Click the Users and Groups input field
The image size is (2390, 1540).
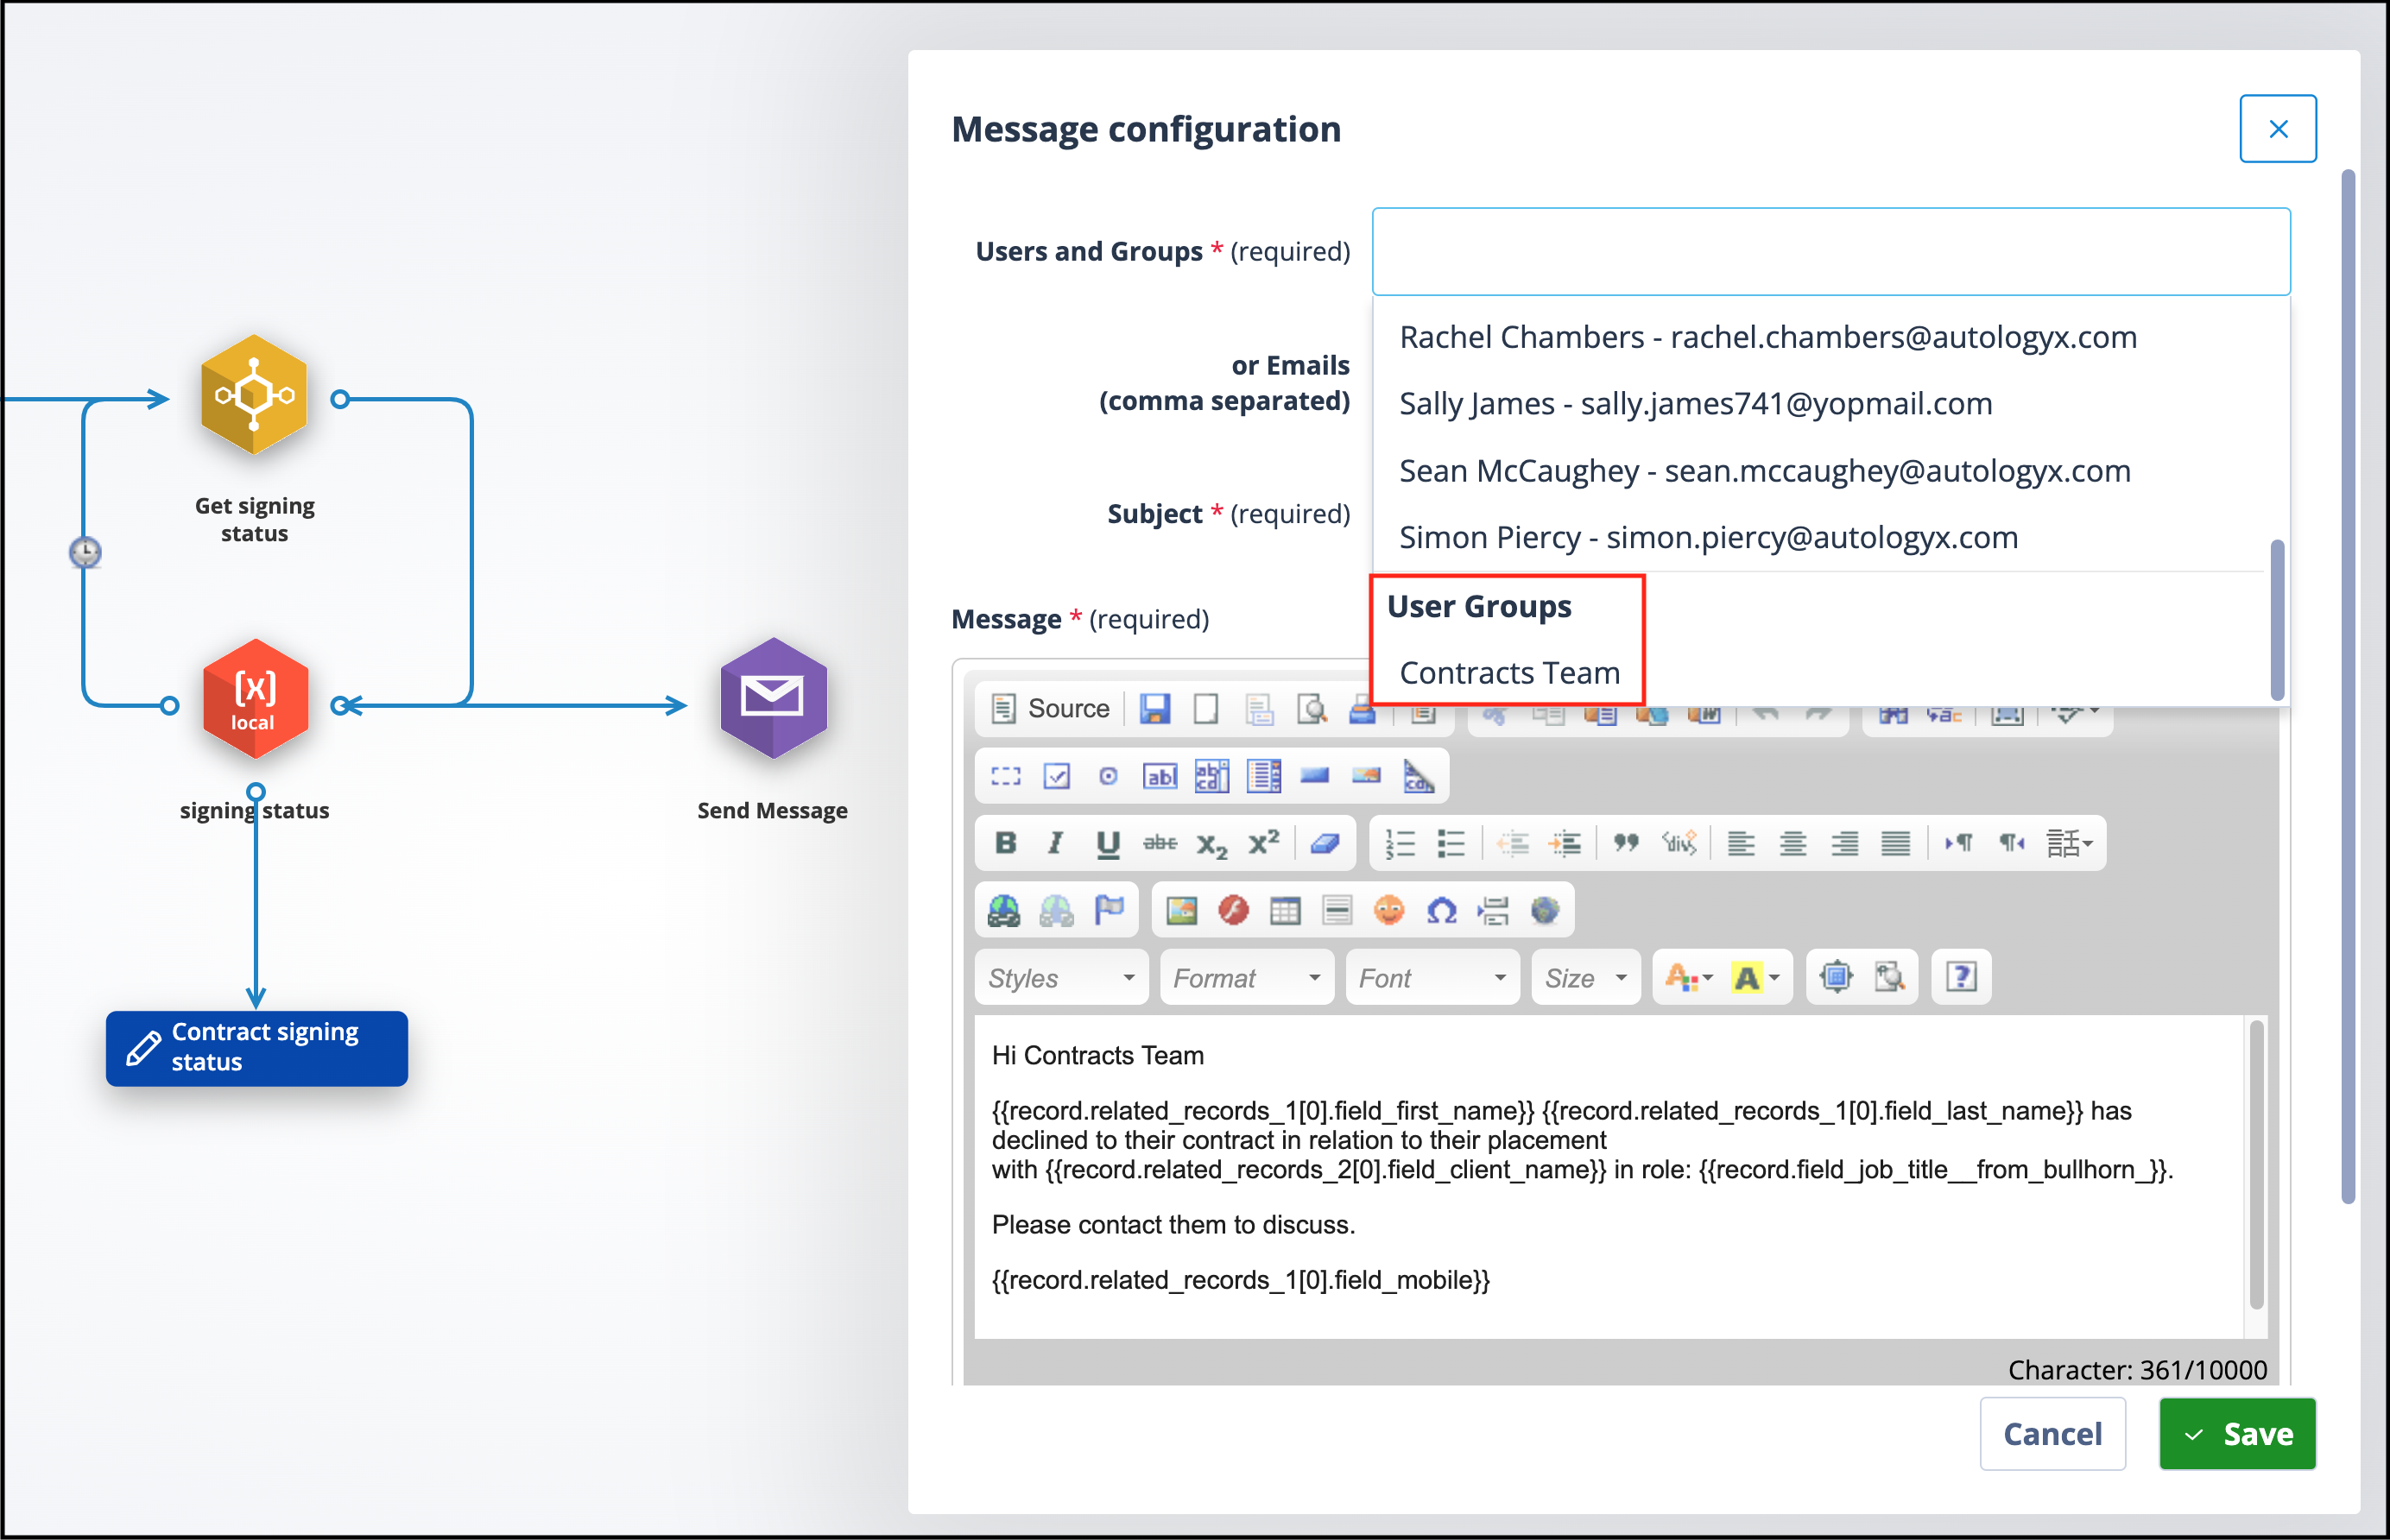1831,251
